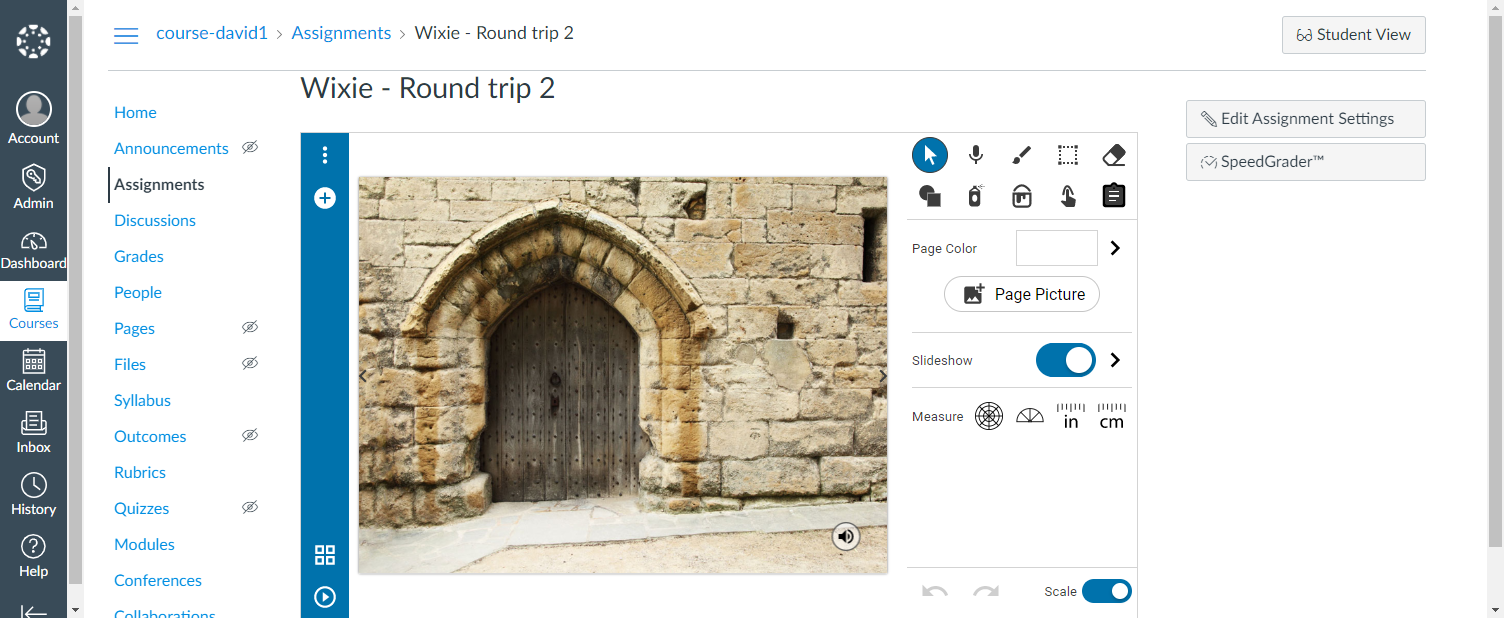Select the eraser tool
Screen dimensions: 1504x618
pos(1114,155)
